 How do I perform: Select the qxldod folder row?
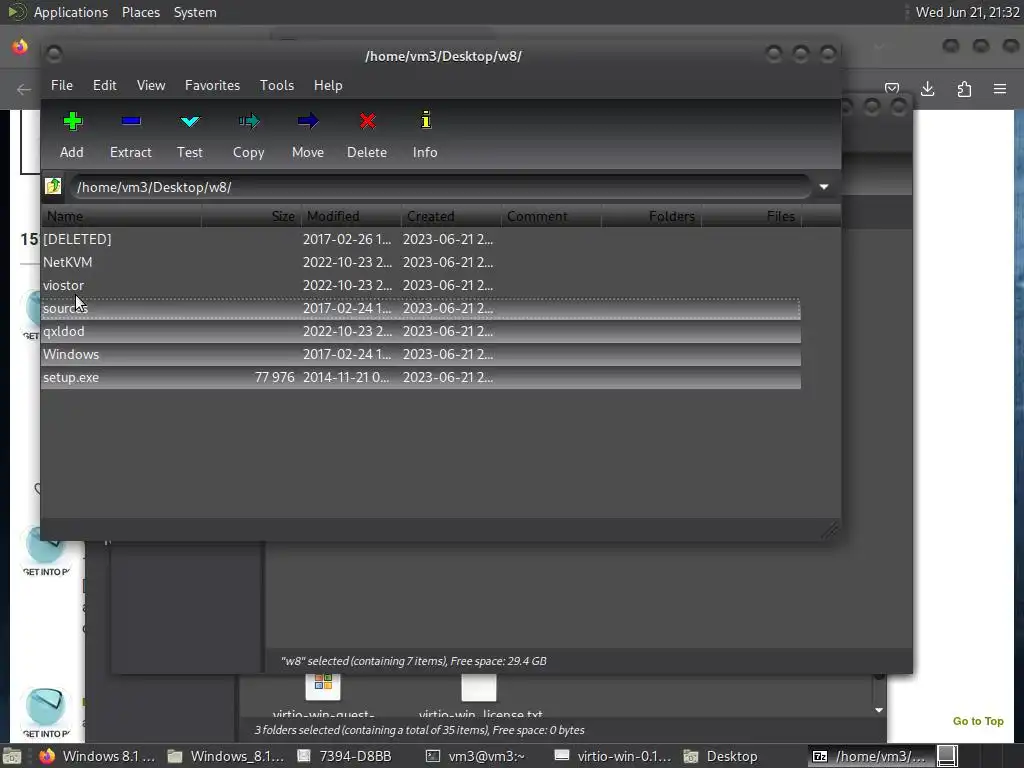(x=421, y=331)
